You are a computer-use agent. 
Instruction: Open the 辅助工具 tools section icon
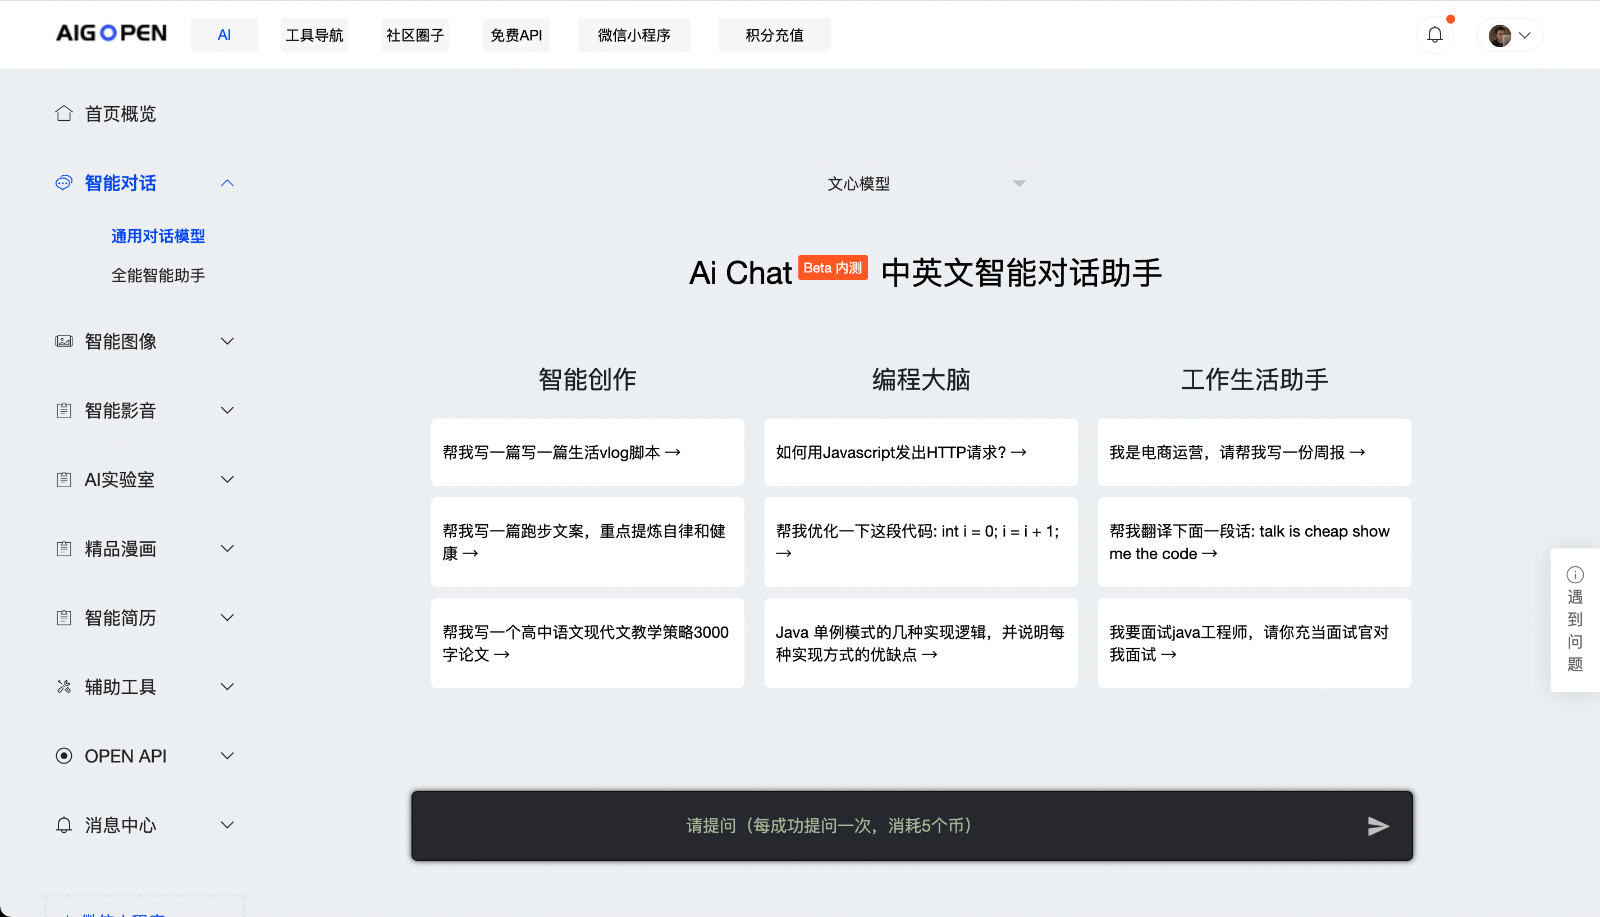(x=64, y=686)
